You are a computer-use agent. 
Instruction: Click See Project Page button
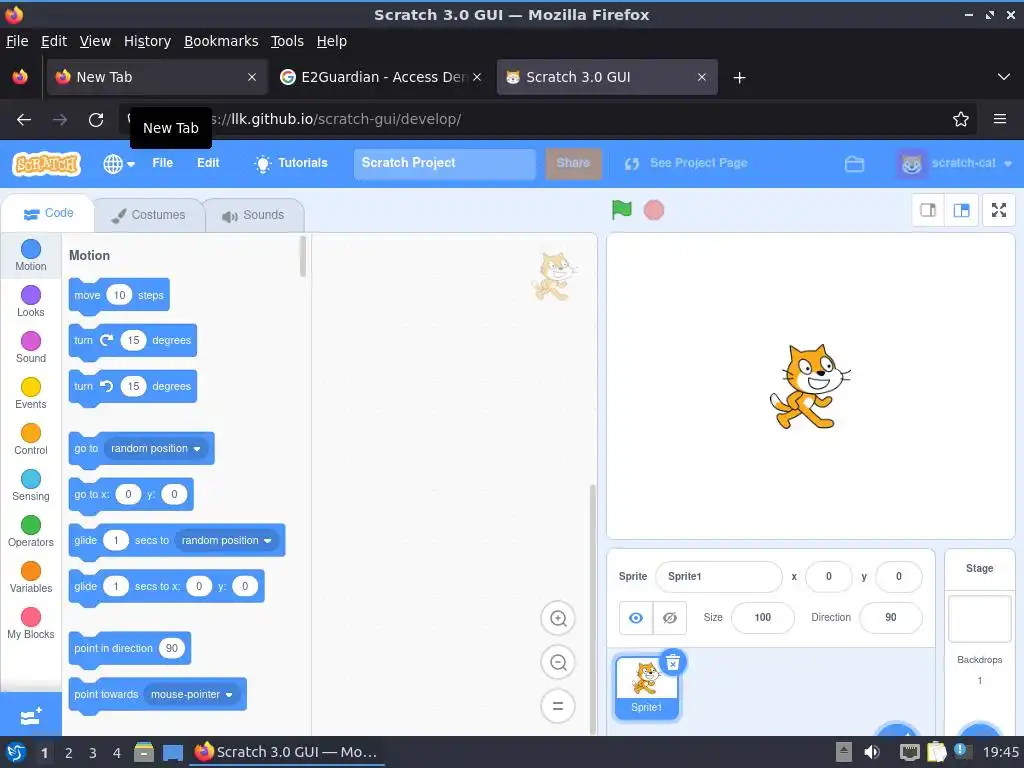point(686,163)
